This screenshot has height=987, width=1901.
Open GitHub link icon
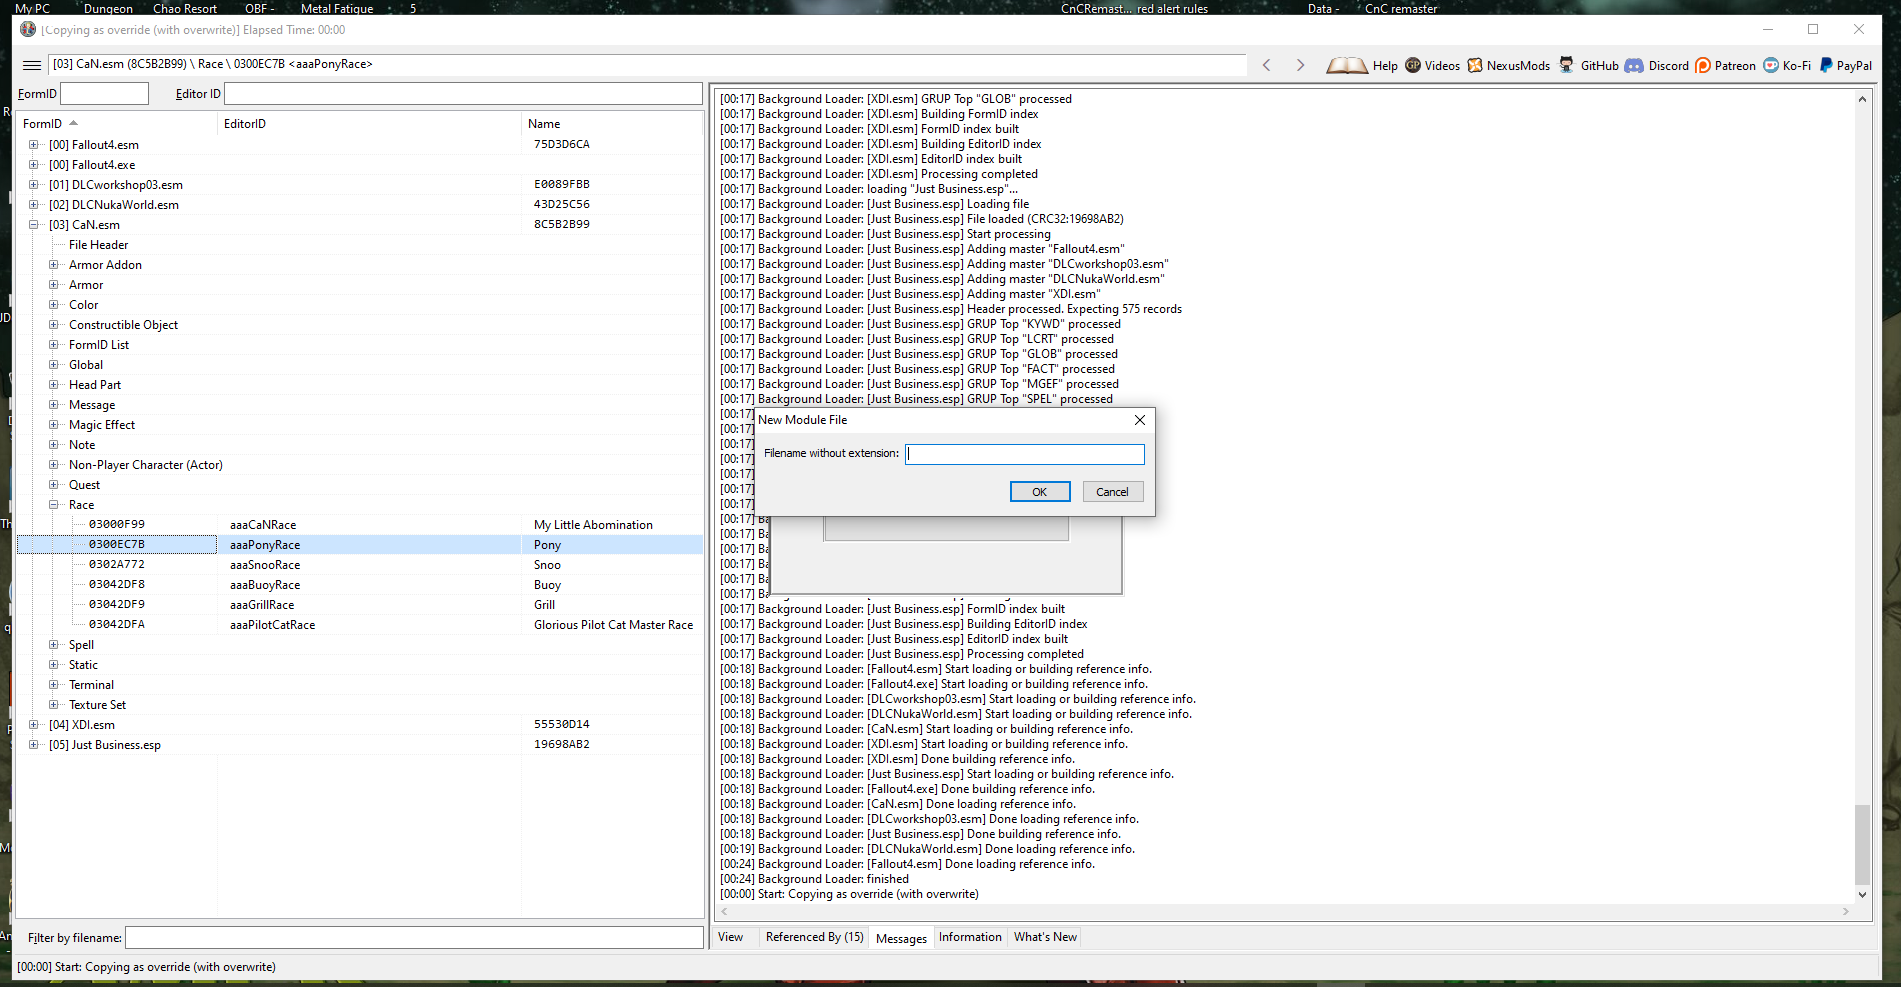1566,65
